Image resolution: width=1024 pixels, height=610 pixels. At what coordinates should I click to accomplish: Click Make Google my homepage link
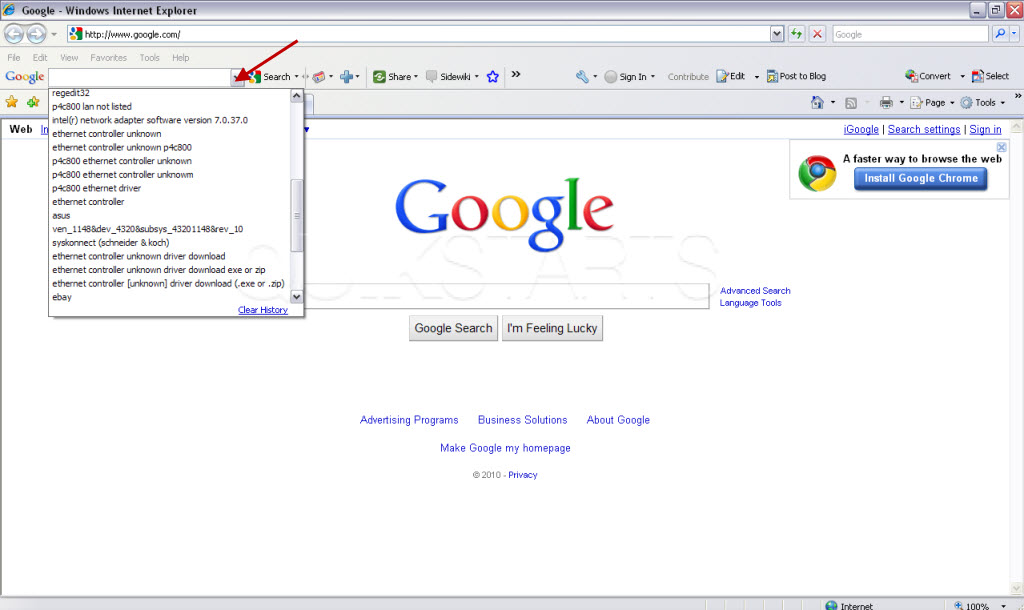coord(505,448)
